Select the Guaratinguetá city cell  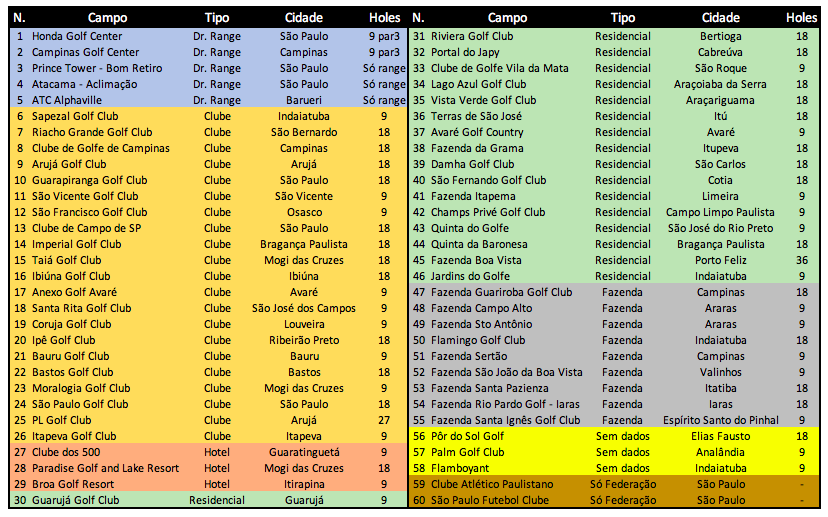click(304, 452)
